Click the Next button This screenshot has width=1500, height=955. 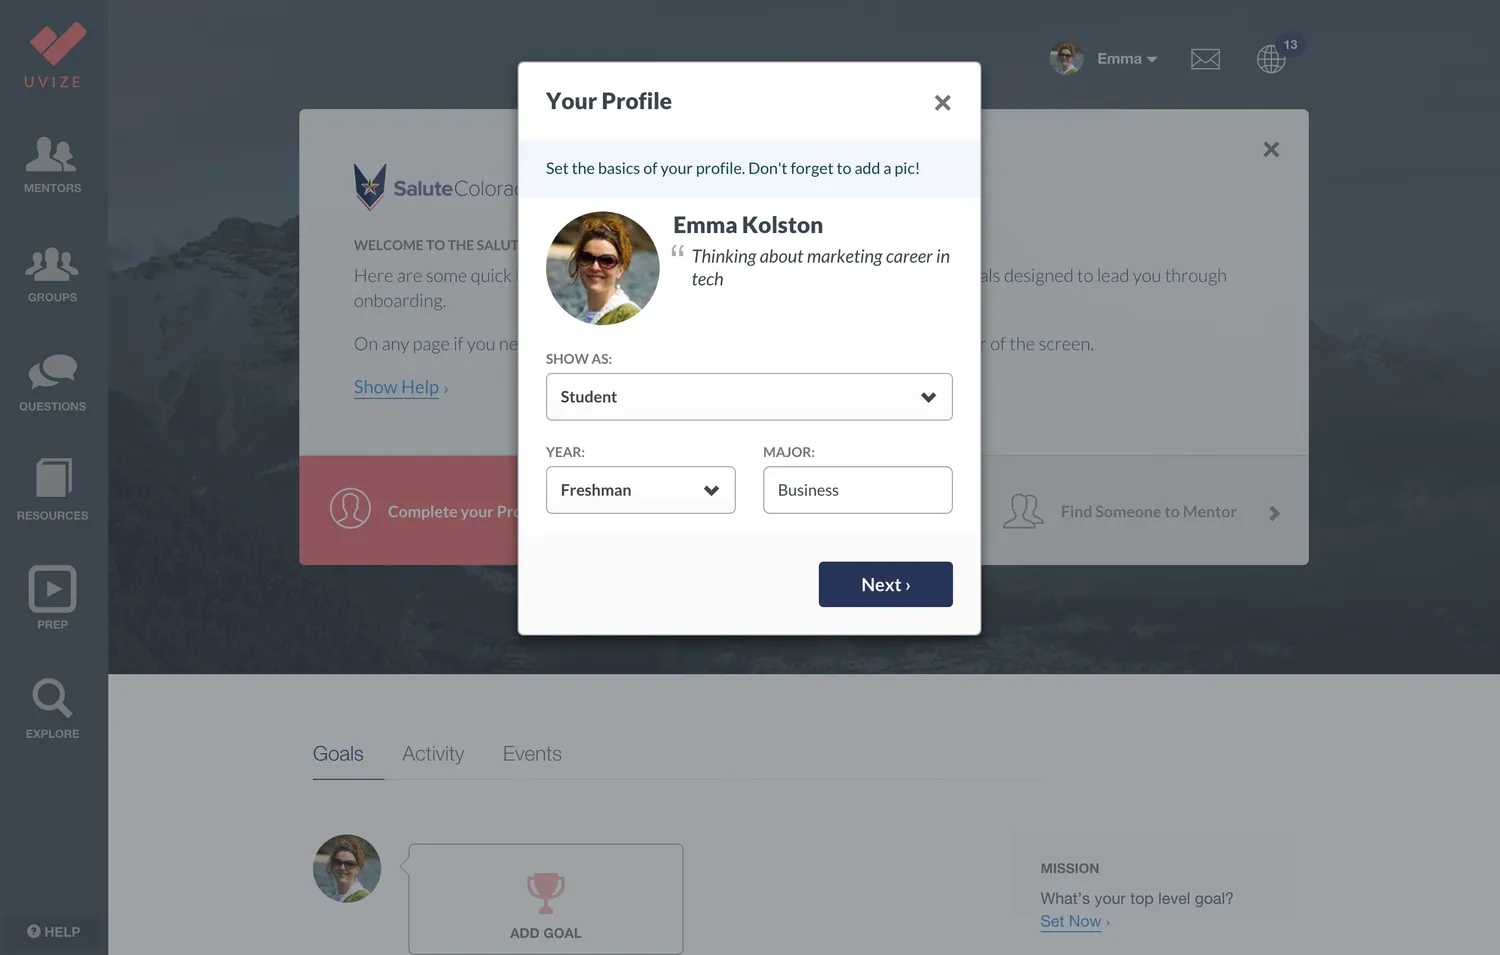coord(886,584)
